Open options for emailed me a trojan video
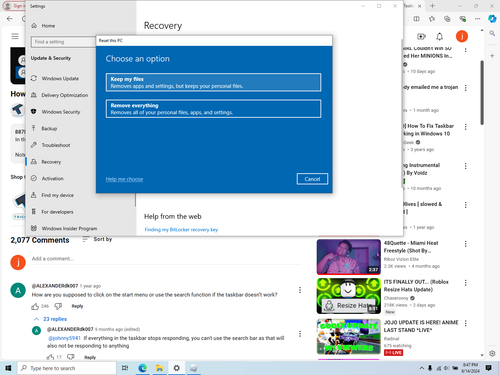This screenshot has width=500, height=375. point(466,88)
